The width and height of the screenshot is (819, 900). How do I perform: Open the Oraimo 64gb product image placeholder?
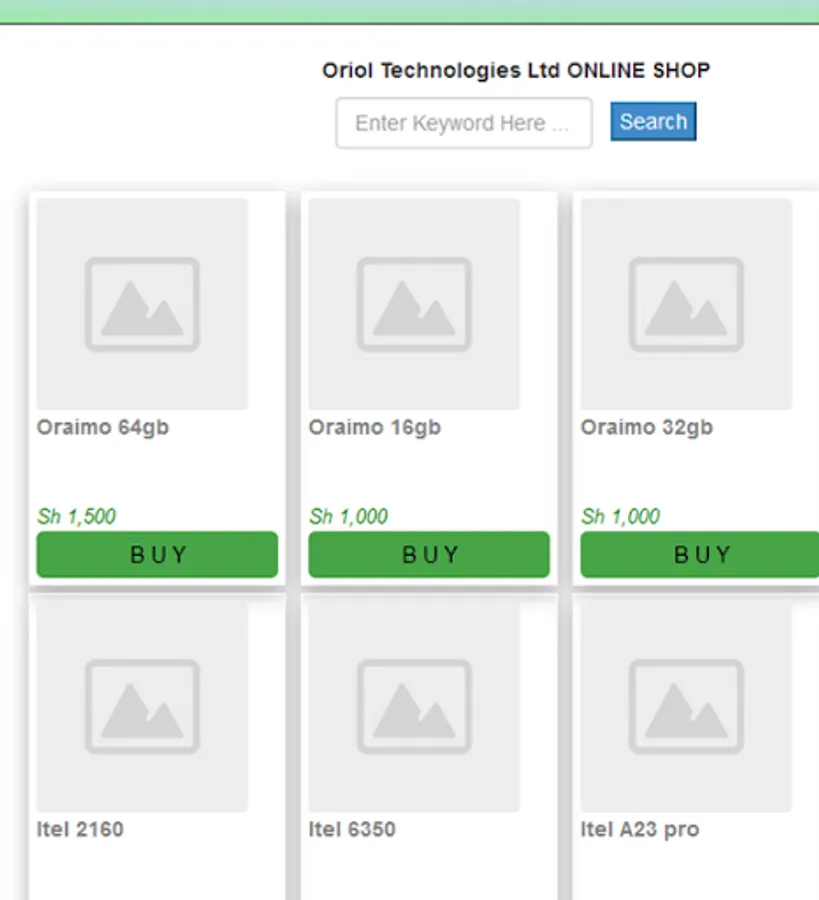[x=142, y=304]
